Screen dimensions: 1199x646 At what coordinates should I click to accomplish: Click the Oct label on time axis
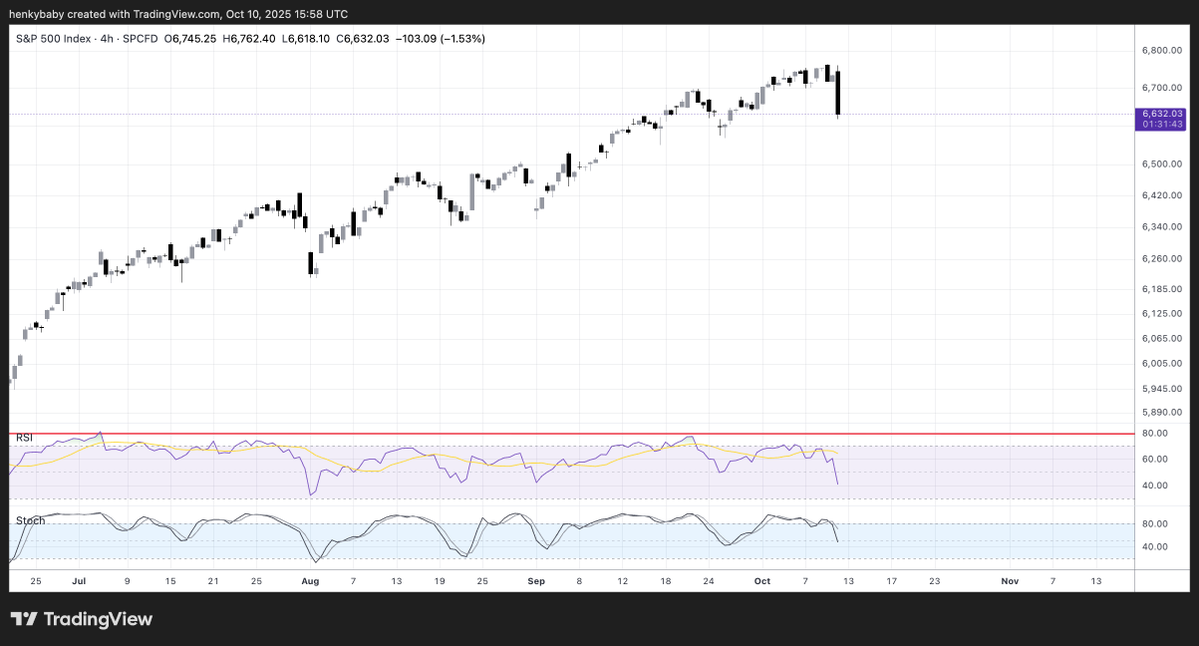(x=763, y=580)
